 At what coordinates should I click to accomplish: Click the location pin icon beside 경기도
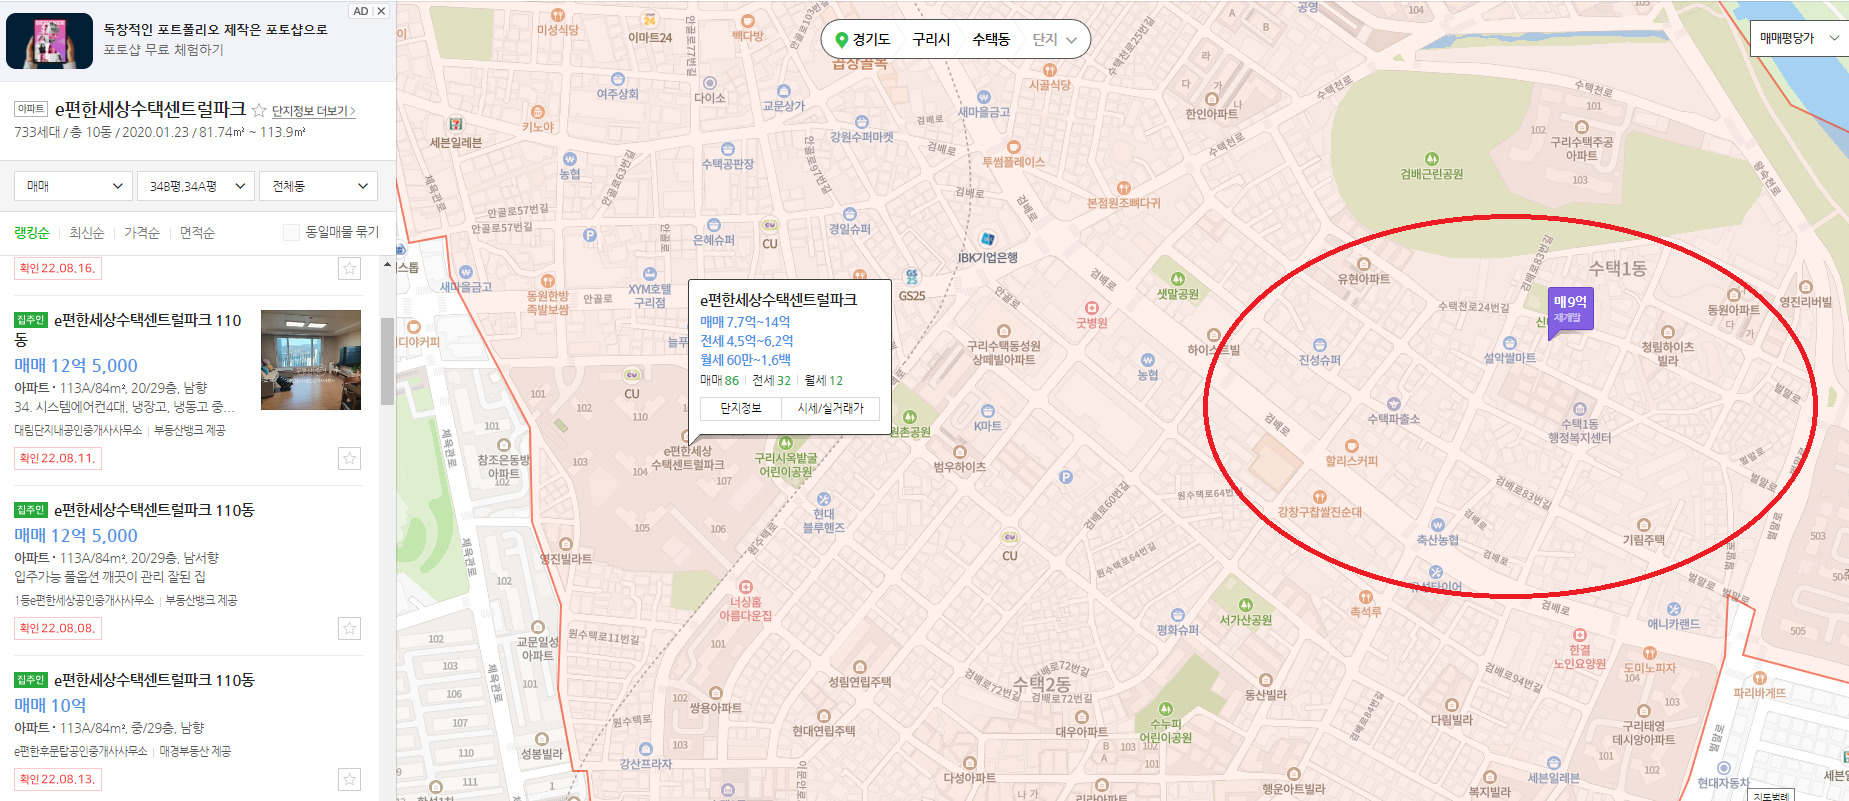(842, 39)
